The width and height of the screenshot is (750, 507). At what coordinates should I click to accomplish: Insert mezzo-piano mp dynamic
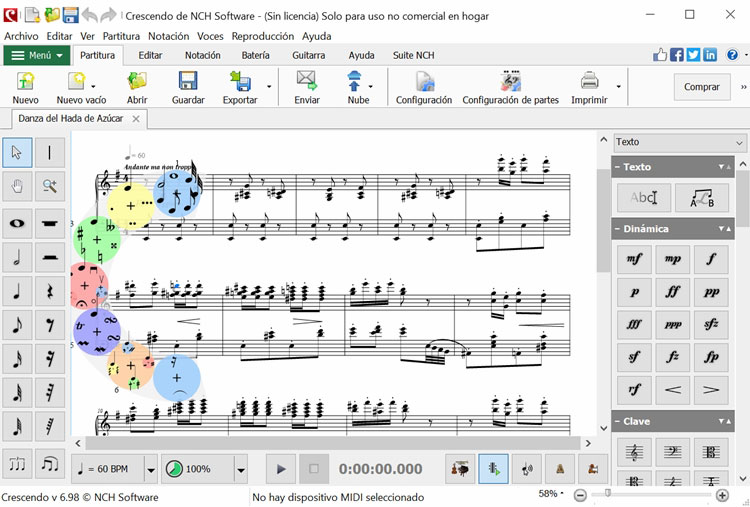point(673,259)
